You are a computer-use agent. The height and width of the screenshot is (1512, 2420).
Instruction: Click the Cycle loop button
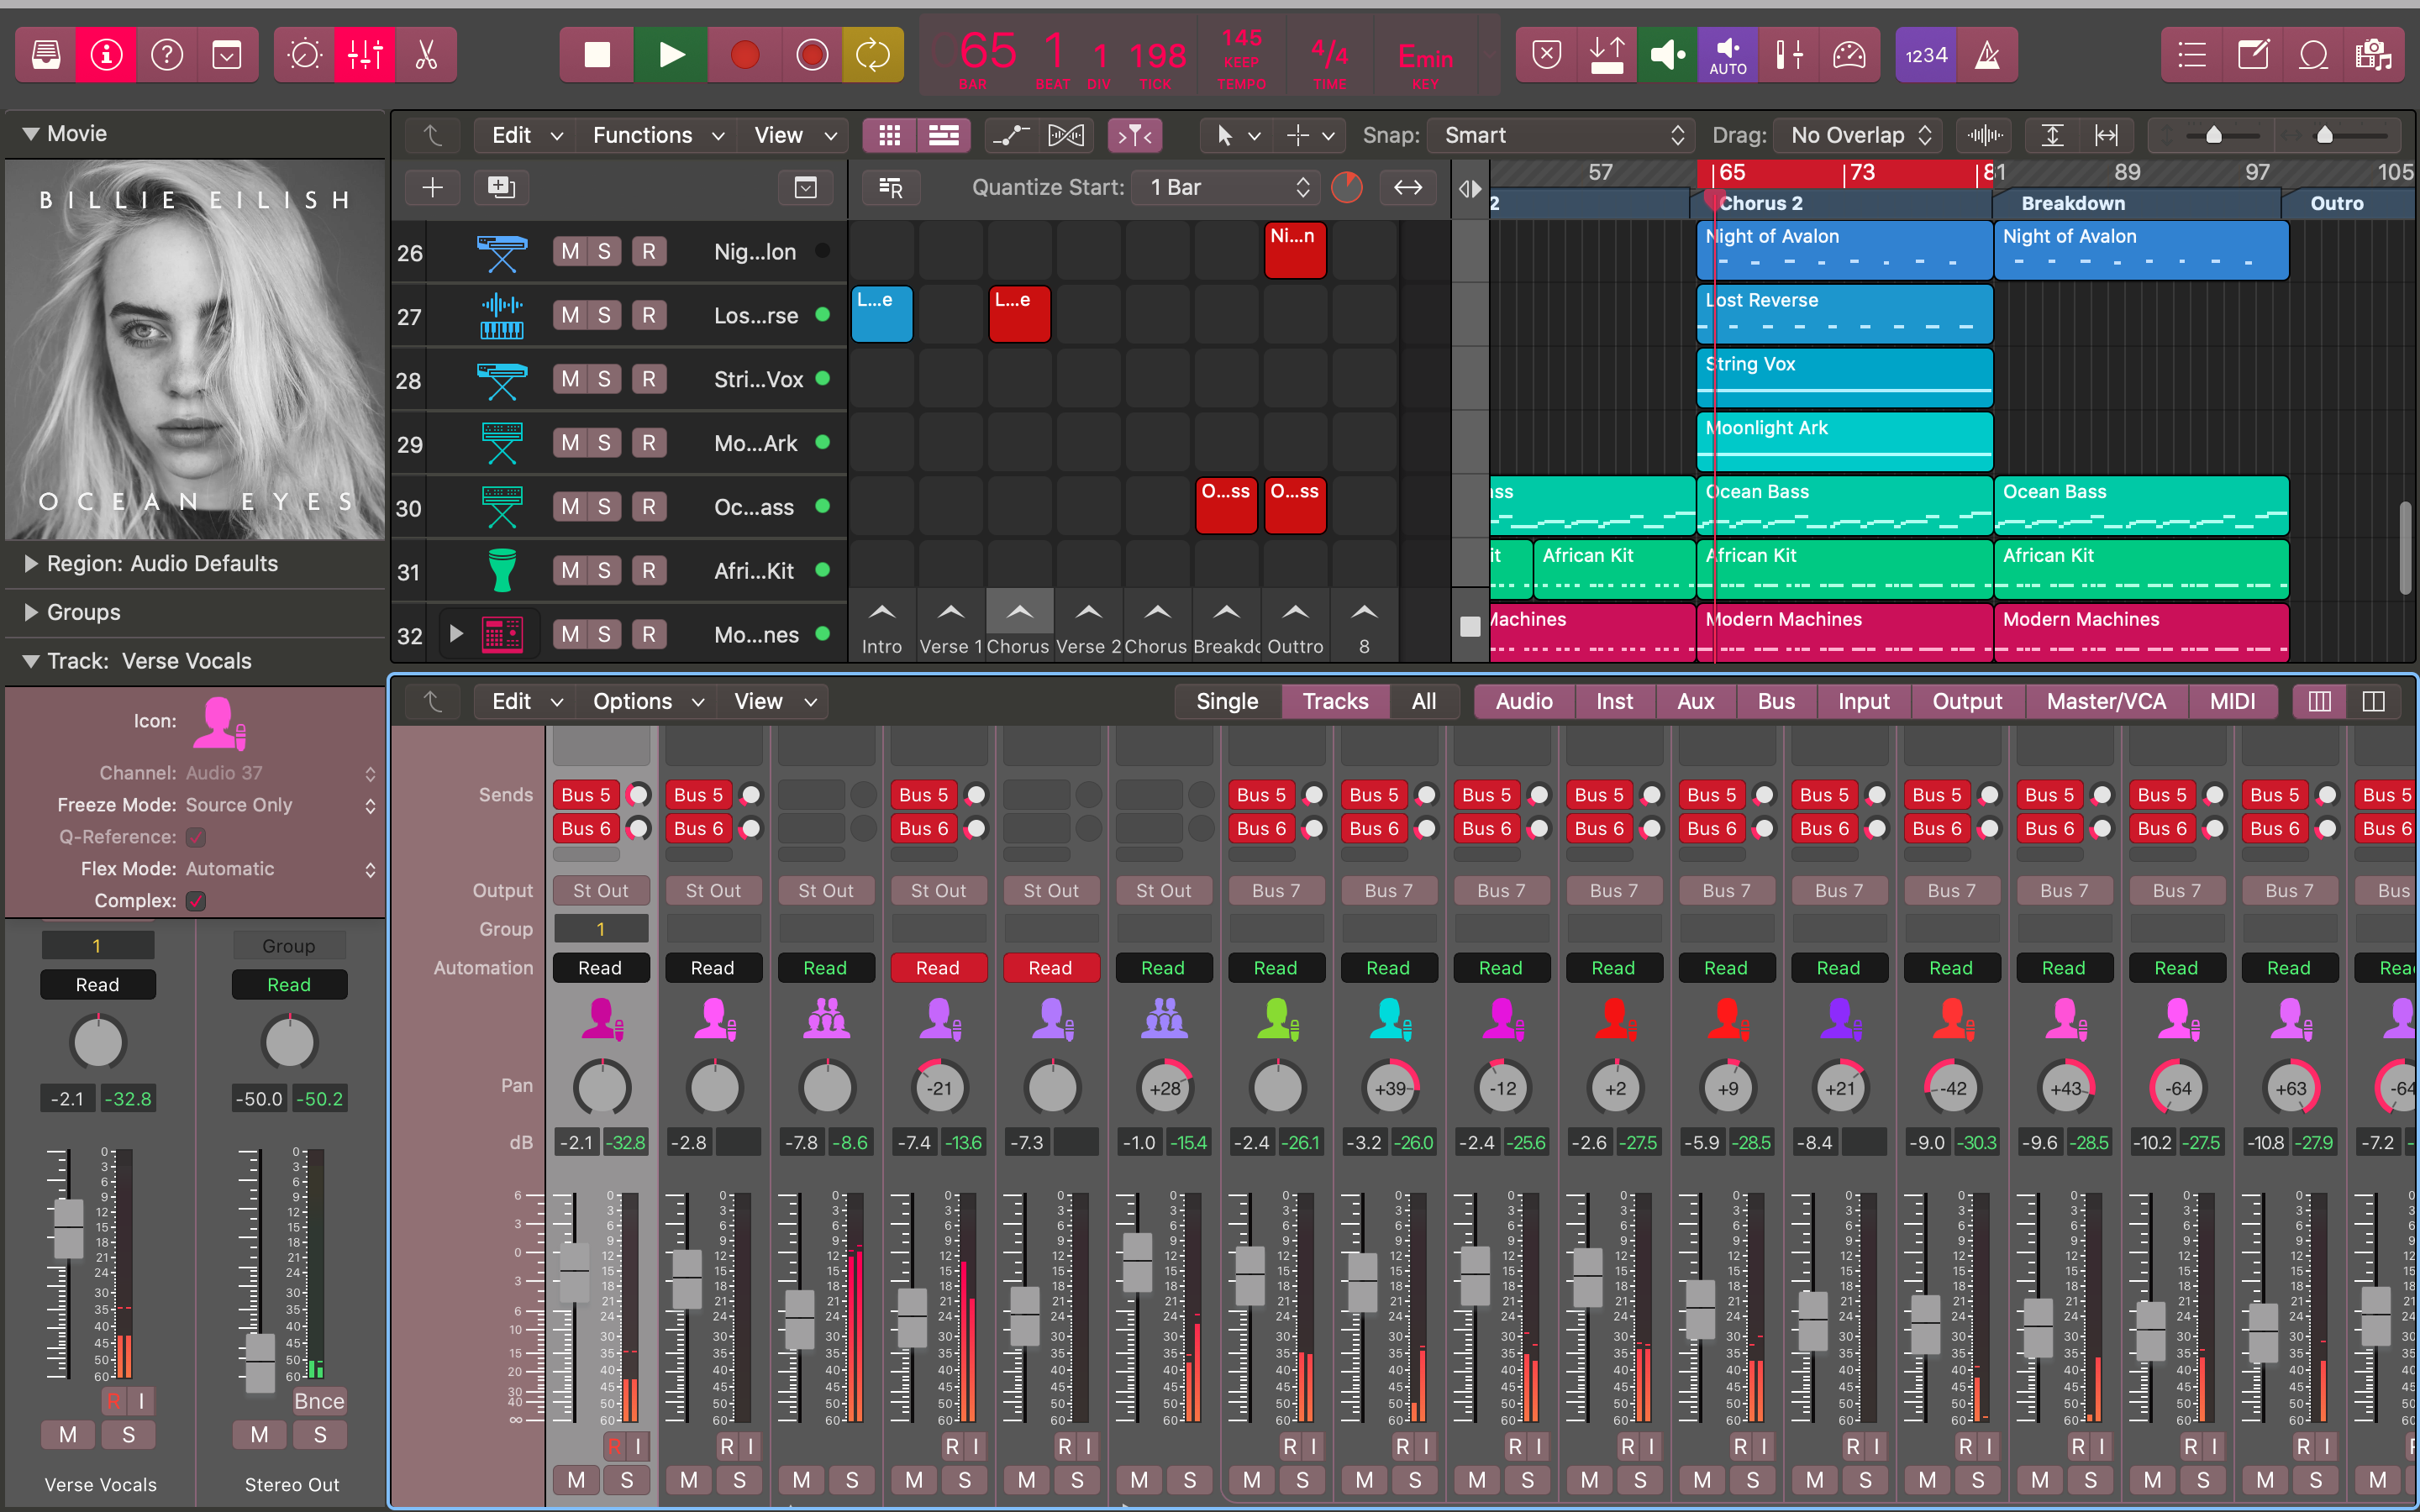click(872, 55)
